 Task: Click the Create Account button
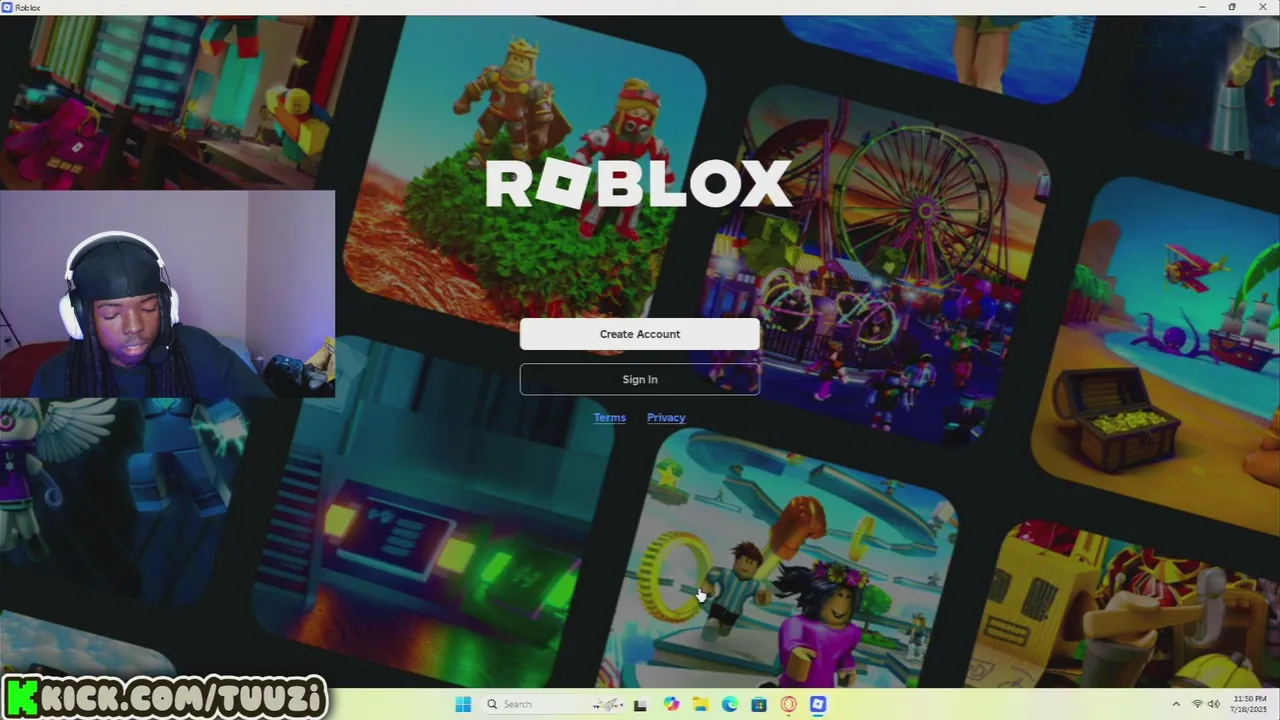(640, 334)
